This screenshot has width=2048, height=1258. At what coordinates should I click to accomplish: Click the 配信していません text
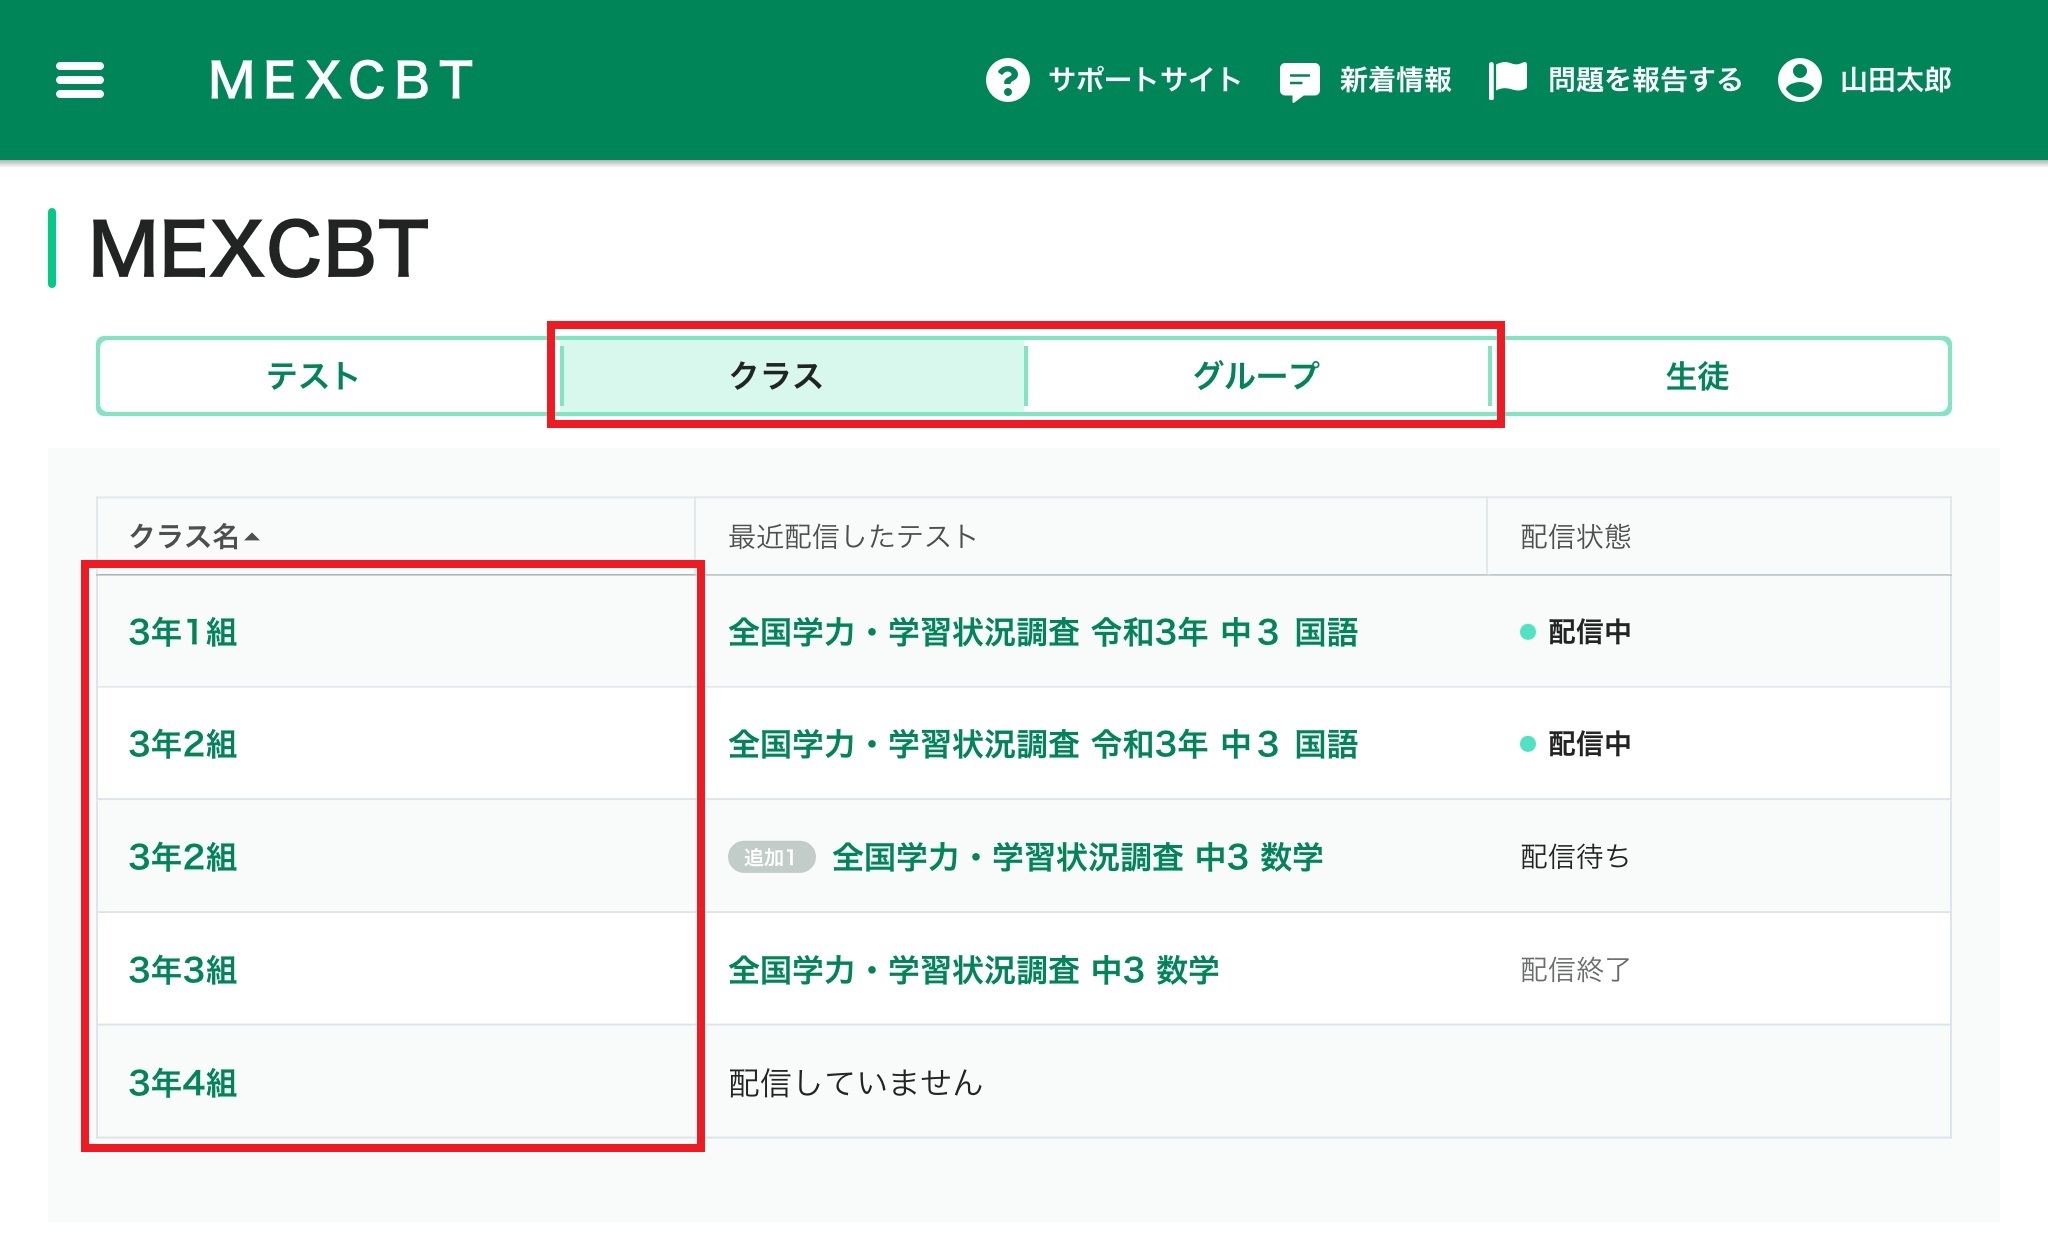point(855,1083)
